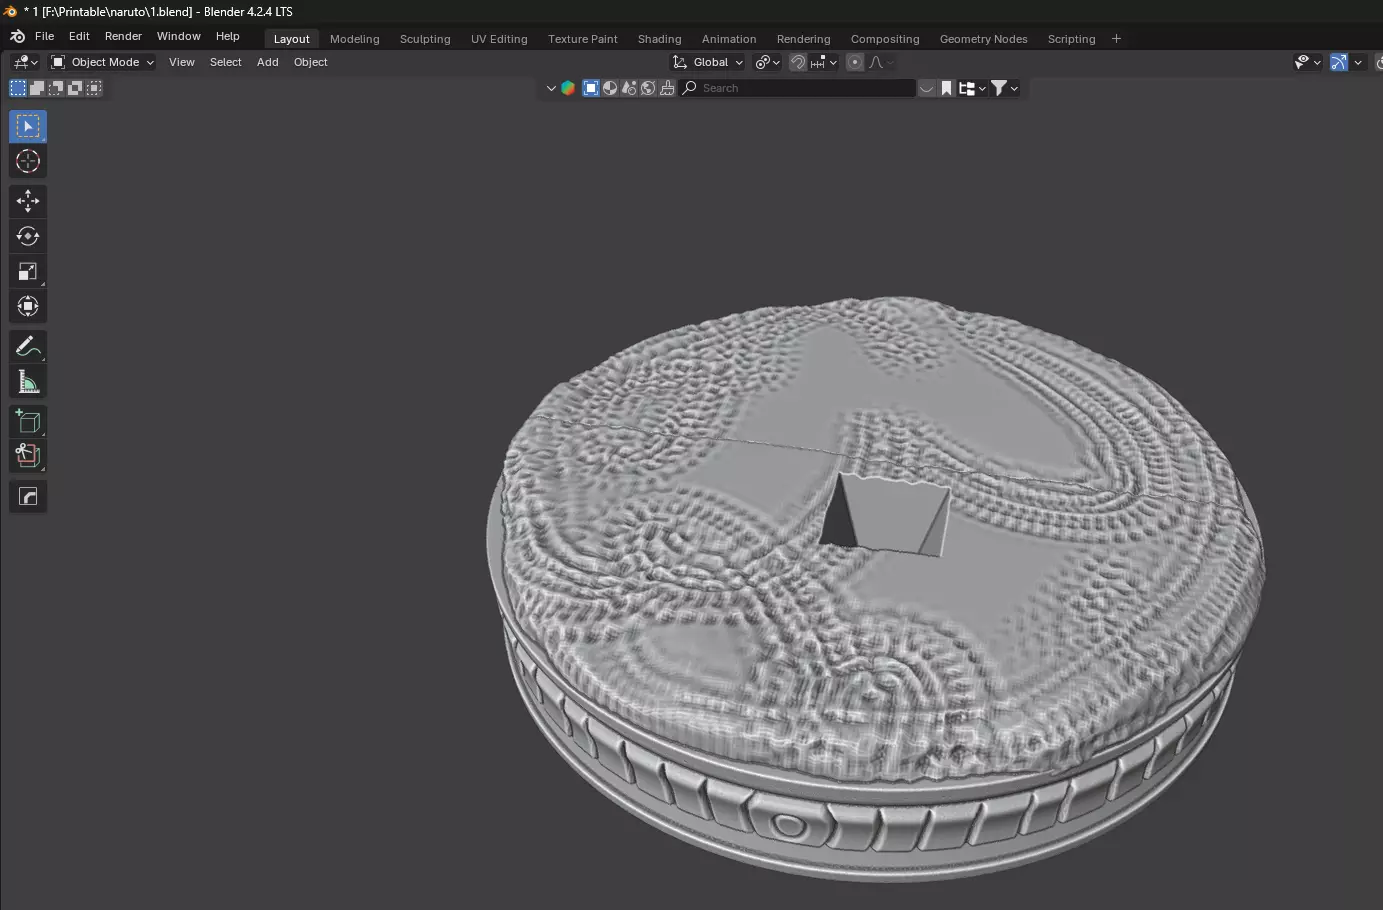Pick the Rotate tool

click(28, 236)
